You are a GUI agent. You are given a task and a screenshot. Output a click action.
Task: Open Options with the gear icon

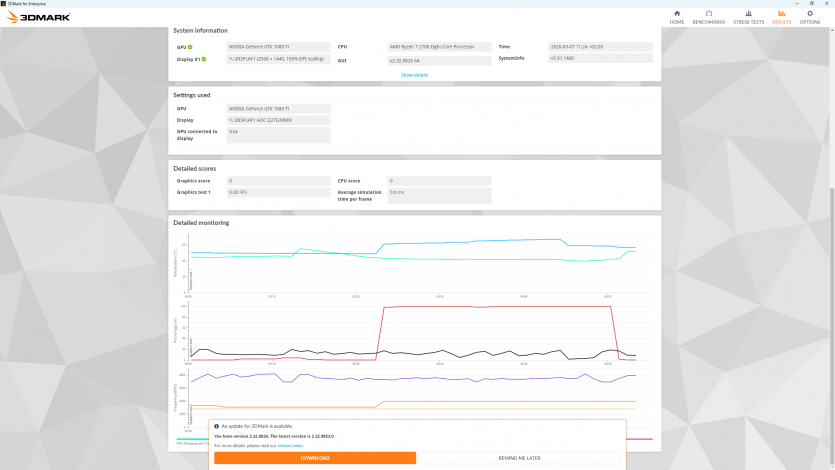pos(809,13)
